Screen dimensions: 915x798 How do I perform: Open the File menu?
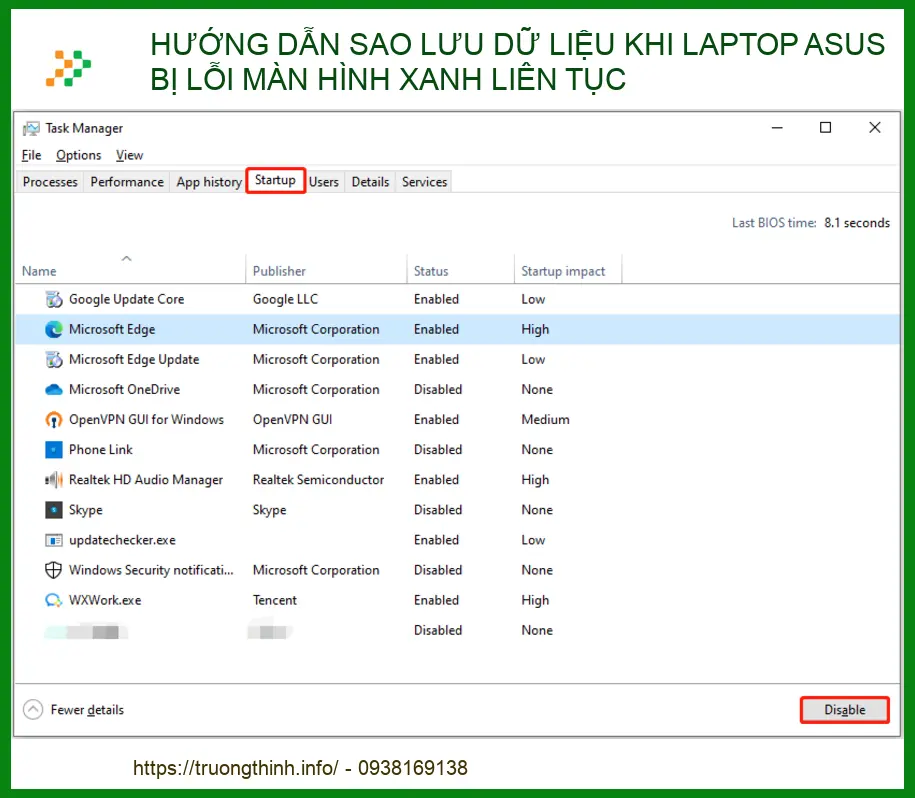32,155
